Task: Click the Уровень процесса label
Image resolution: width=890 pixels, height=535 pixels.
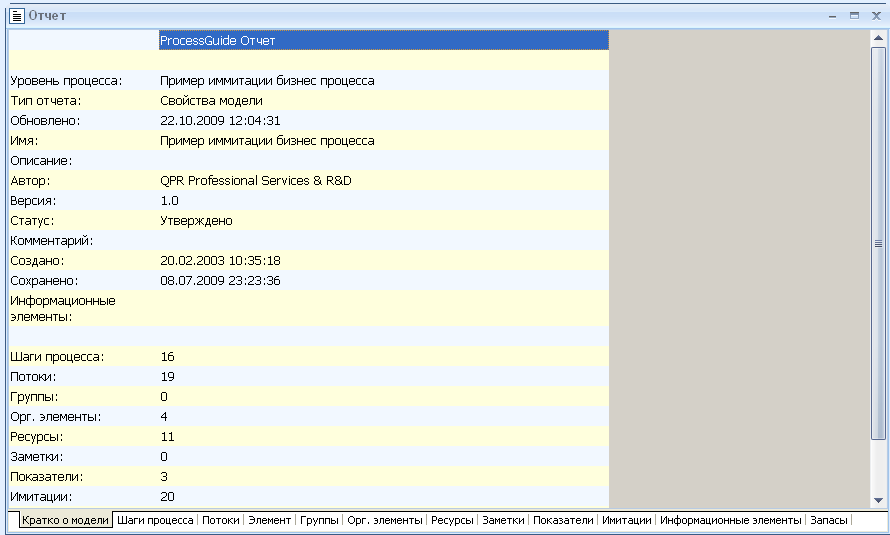Action: tap(66, 81)
